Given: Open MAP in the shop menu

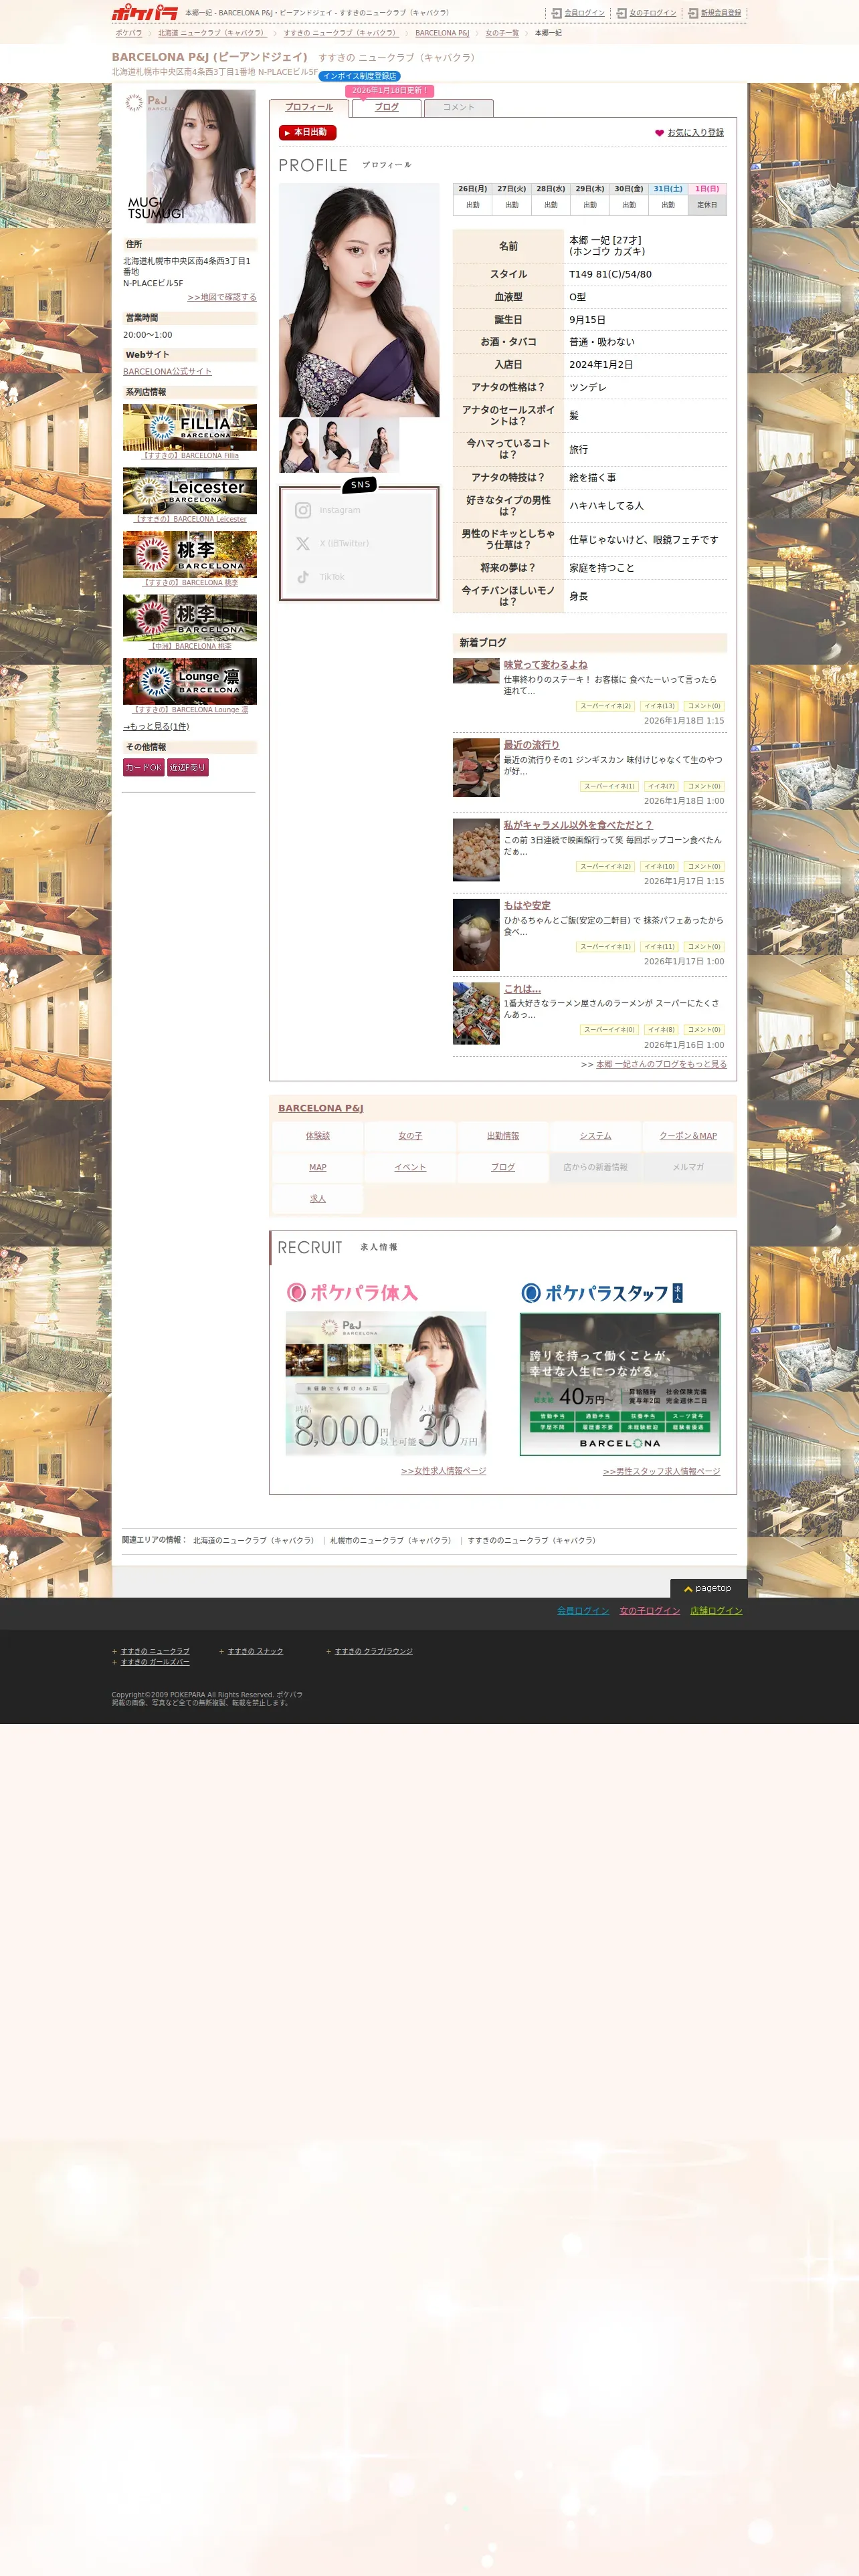Looking at the screenshot, I should pyautogui.click(x=317, y=1167).
